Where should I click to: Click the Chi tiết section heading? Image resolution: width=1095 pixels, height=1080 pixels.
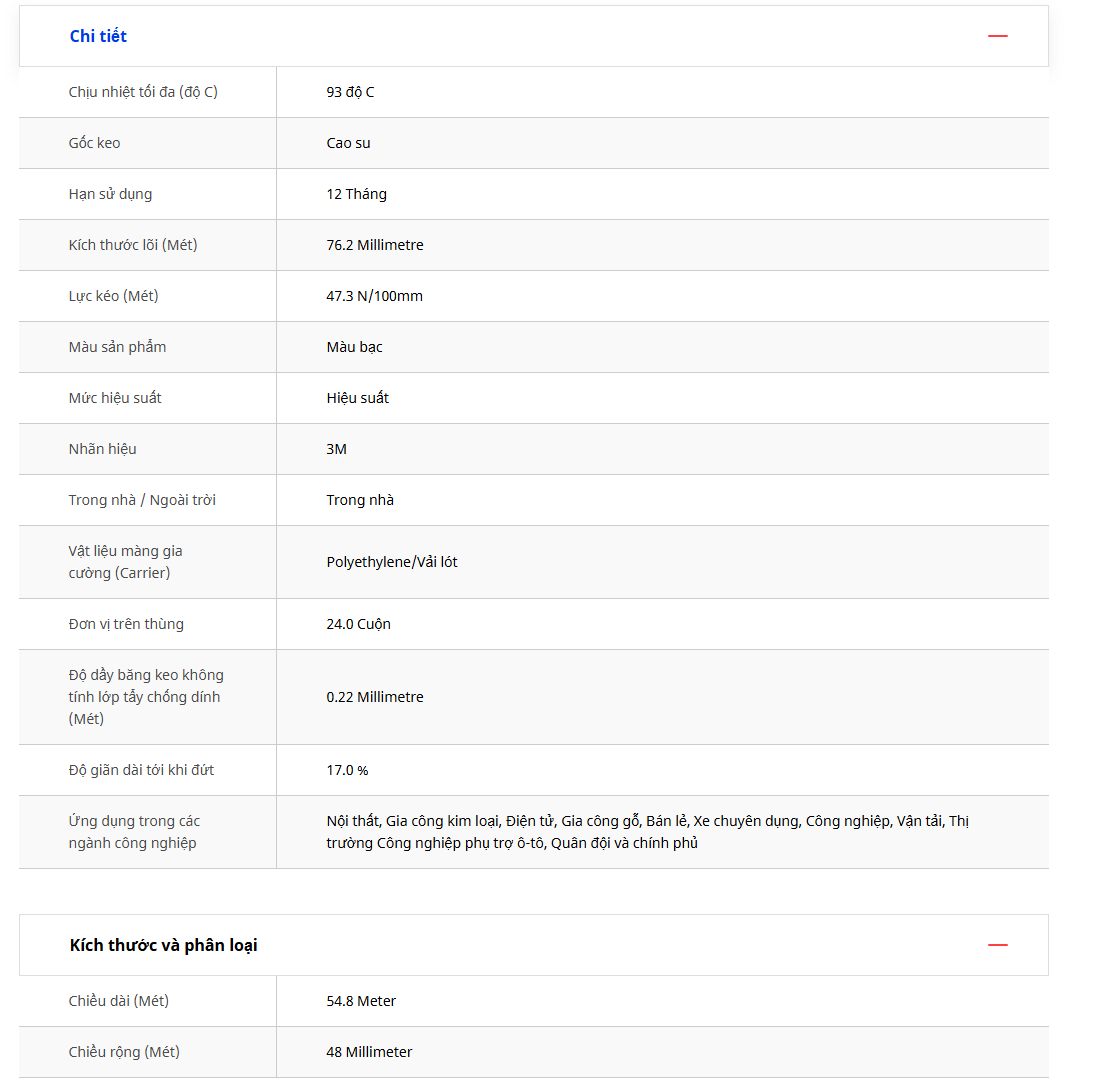[x=98, y=36]
